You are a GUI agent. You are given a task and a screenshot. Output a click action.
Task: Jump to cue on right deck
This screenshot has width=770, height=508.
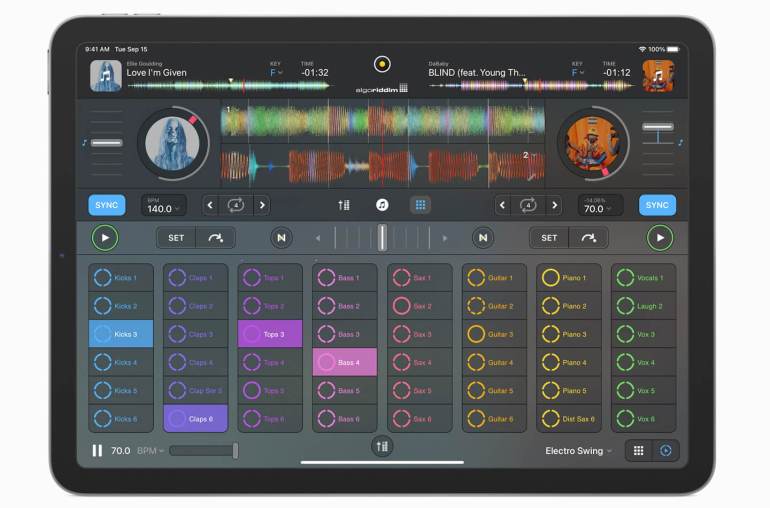(588, 238)
